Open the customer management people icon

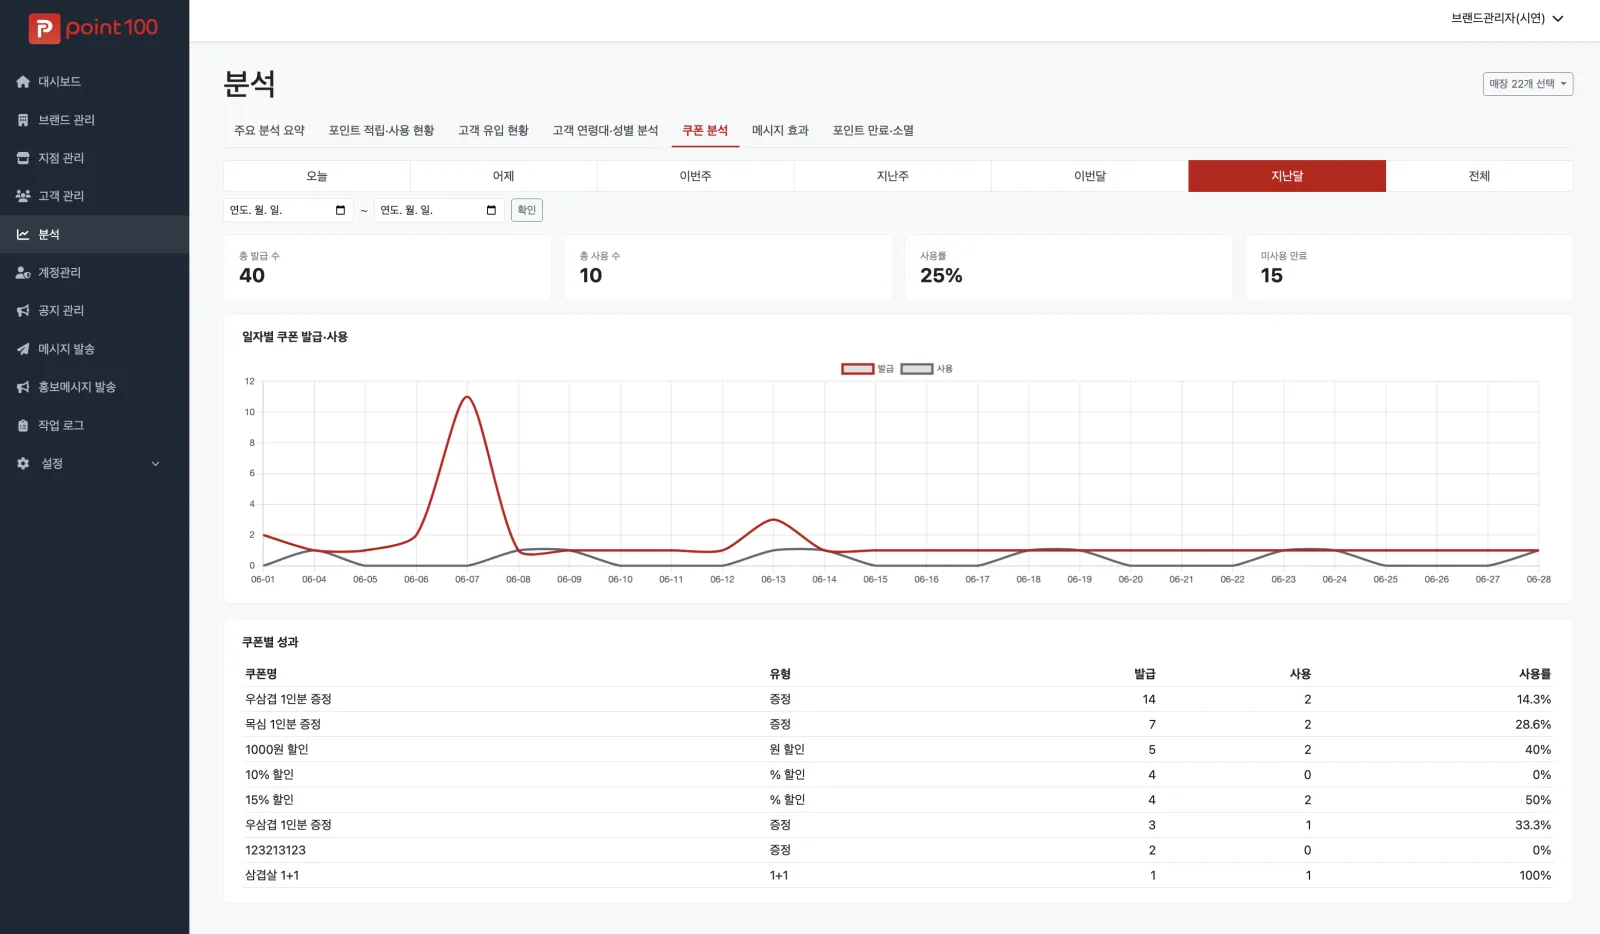23,196
